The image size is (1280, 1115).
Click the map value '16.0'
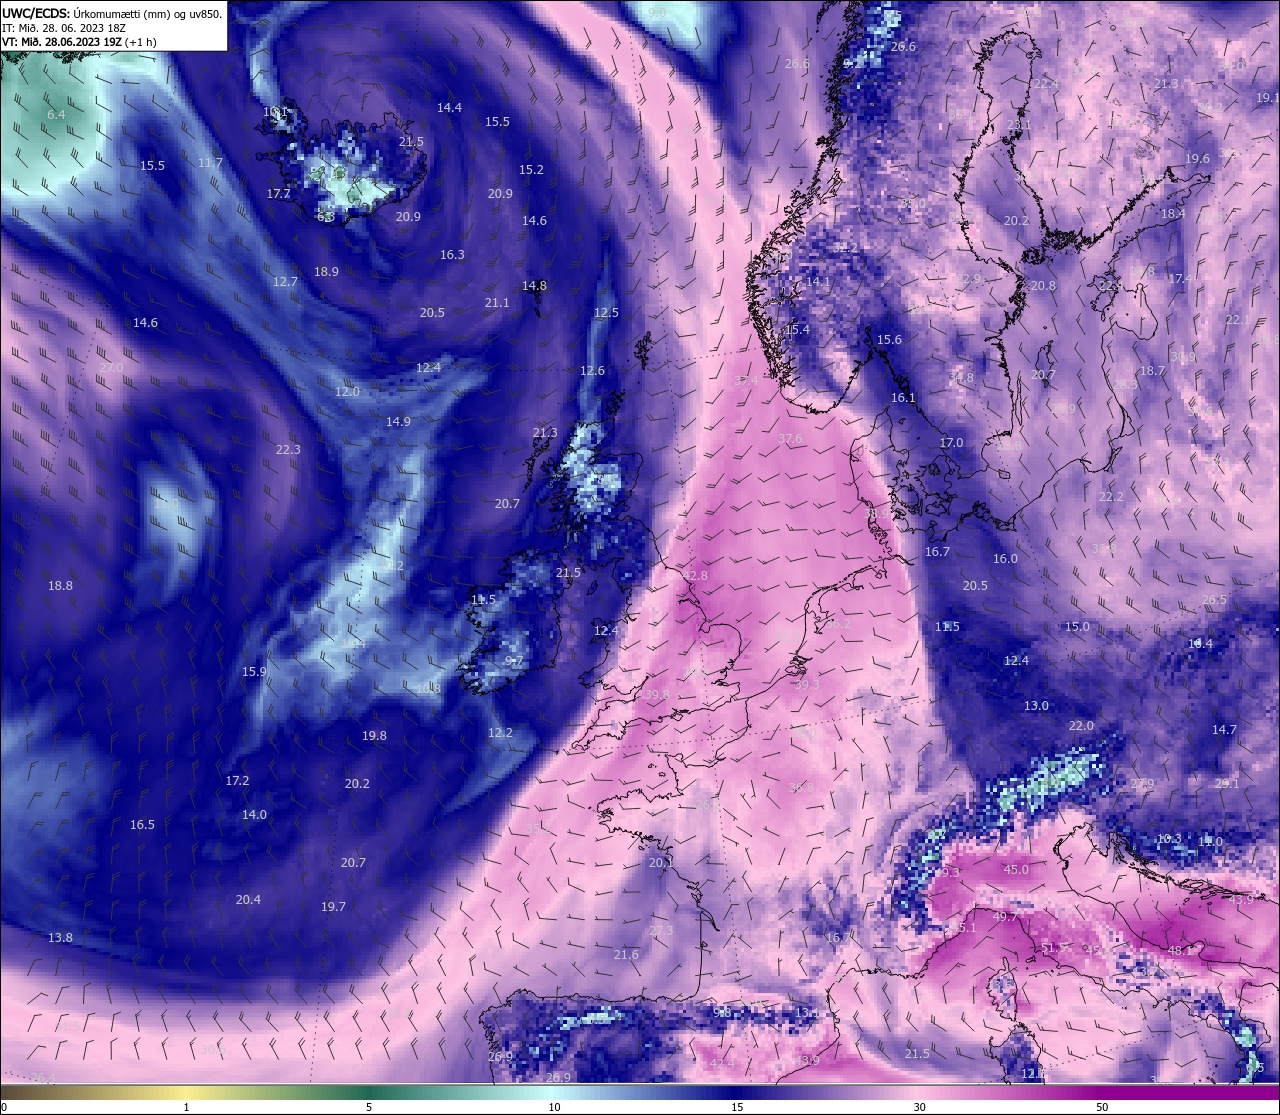coord(1005,559)
